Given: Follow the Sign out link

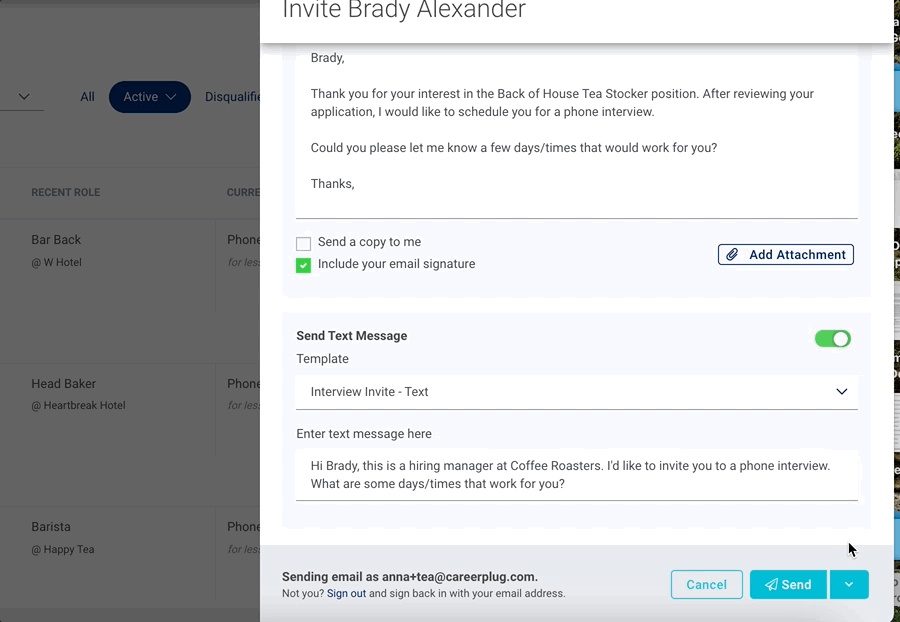Looking at the screenshot, I should click(x=346, y=594).
